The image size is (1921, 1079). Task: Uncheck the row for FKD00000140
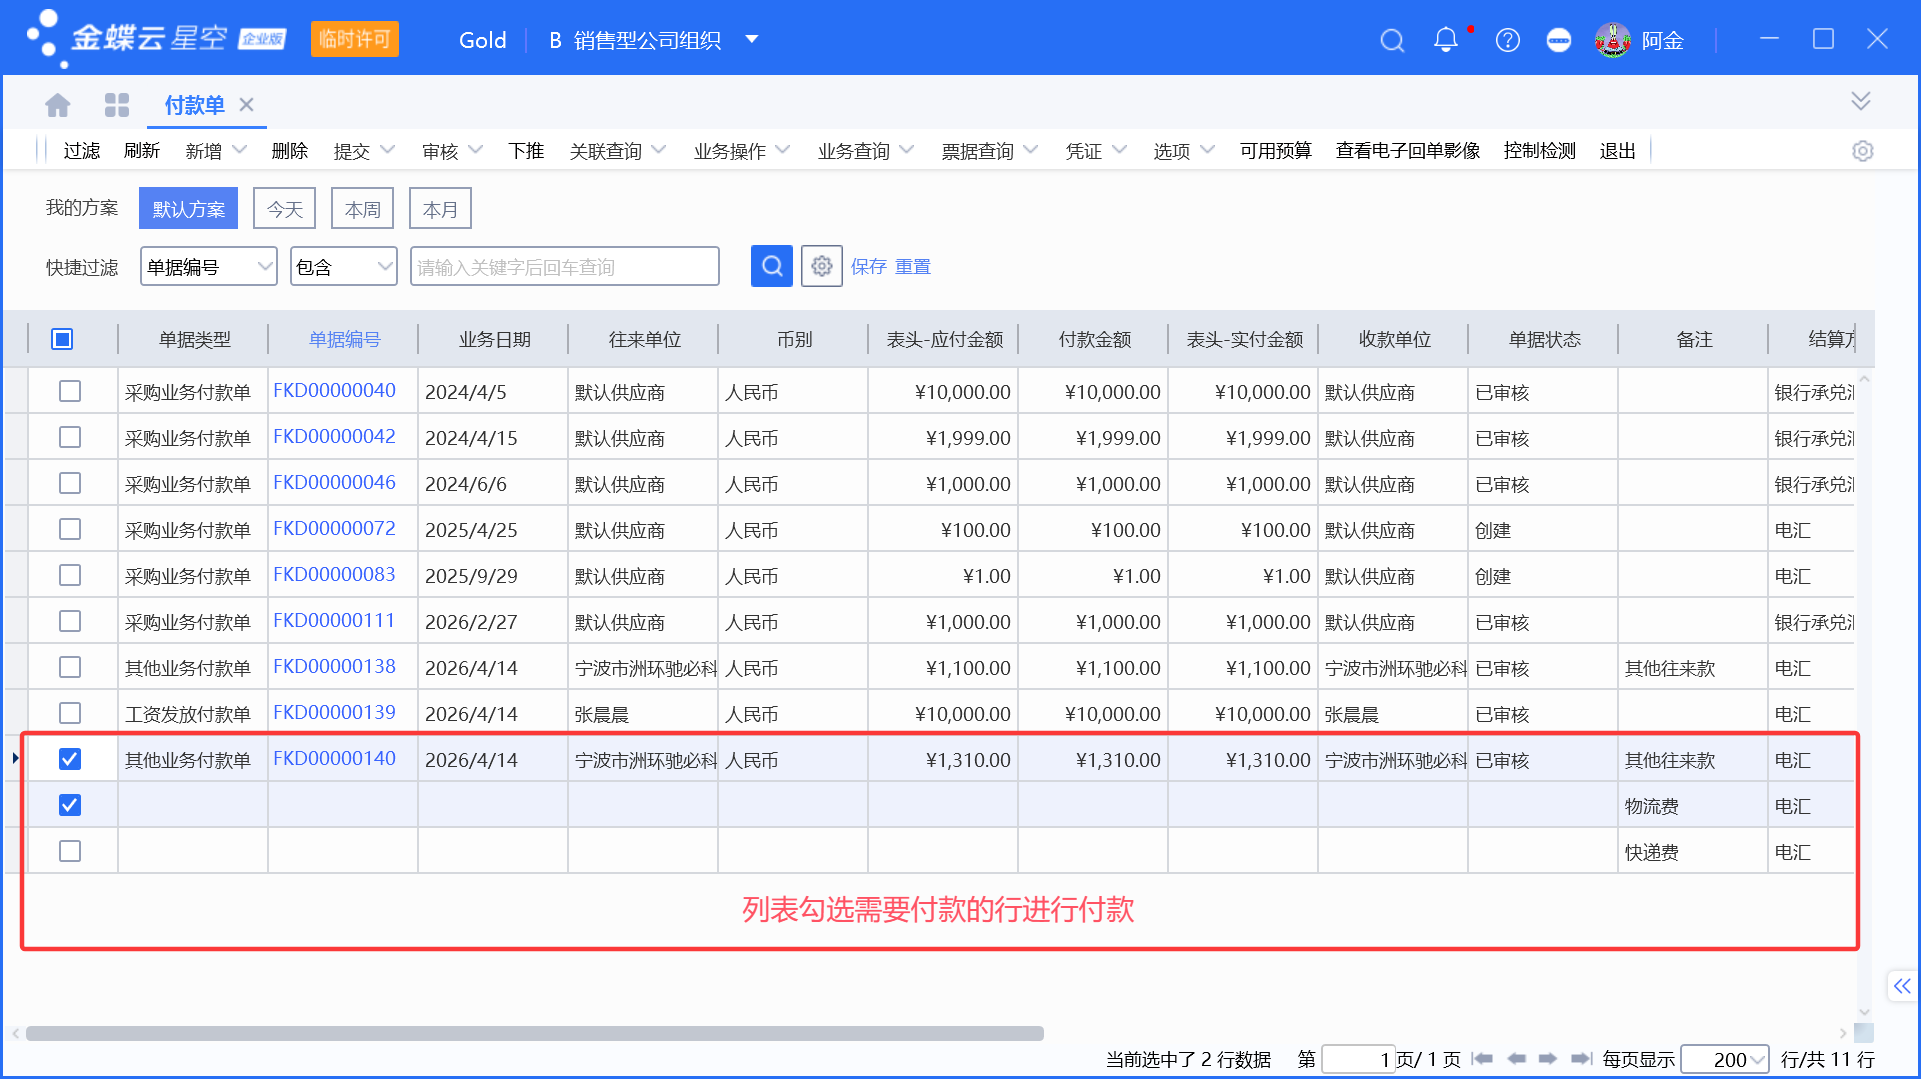69,759
